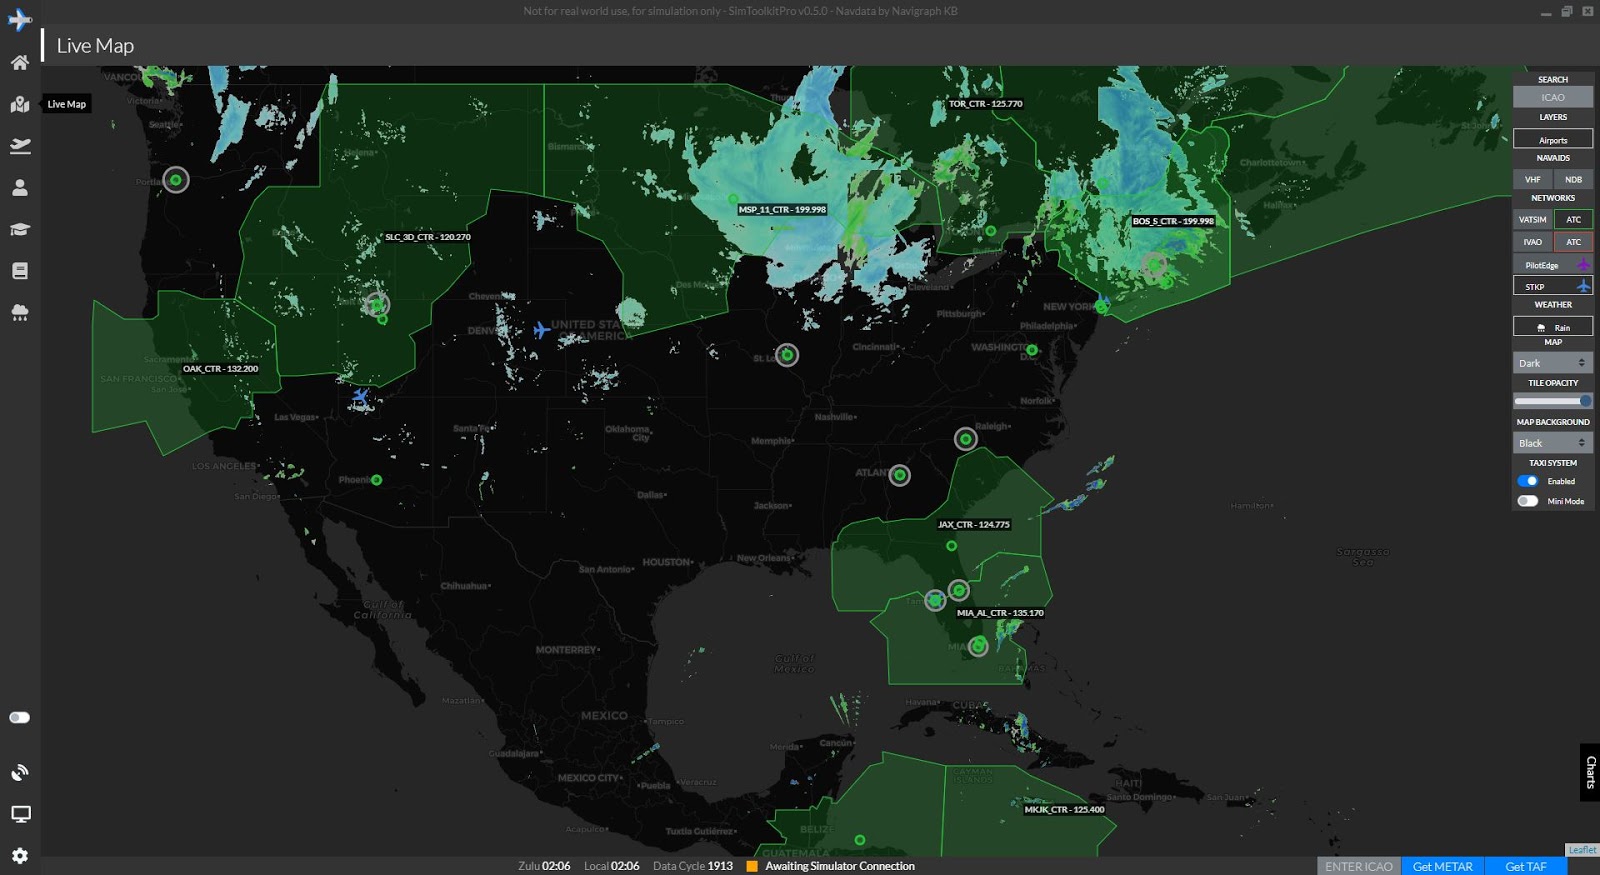Viewport: 1600px width, 875px height.
Task: Open the satellite dish network icon
Action: pyautogui.click(x=20, y=772)
